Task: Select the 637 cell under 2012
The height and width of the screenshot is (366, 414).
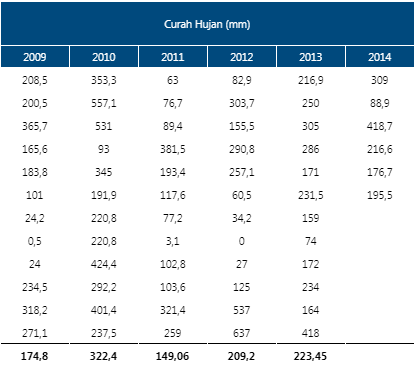Action: click(242, 333)
